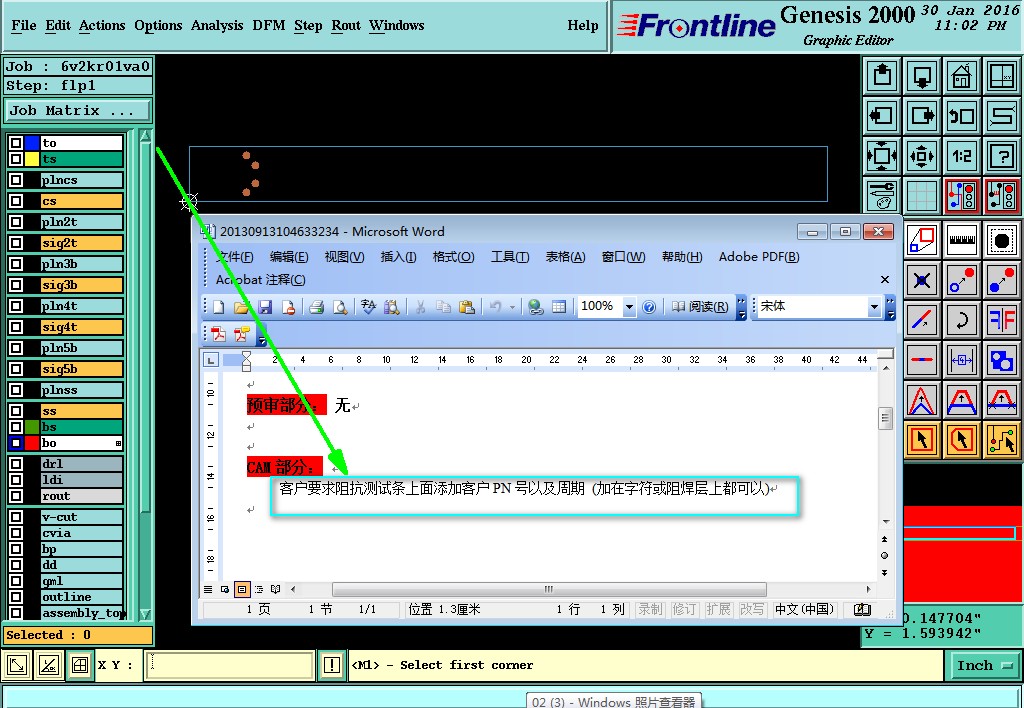Click the Insert Table icon in Word
Viewport: 1024px width, 708px height.
[559, 306]
